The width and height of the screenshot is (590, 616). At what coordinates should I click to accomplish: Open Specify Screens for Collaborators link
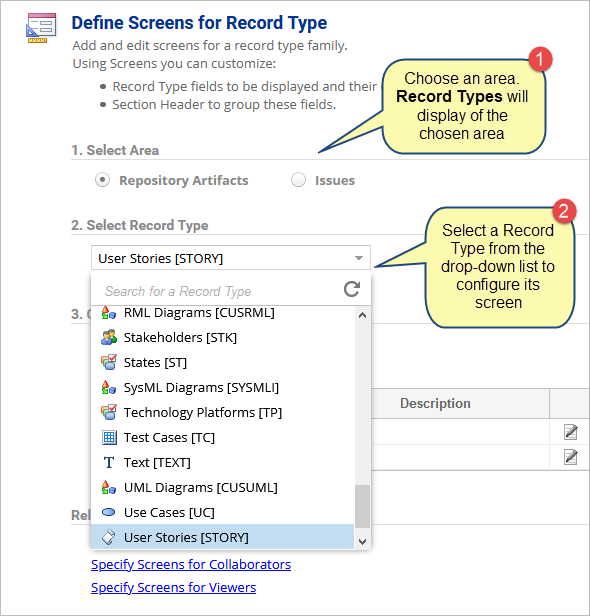tap(191, 565)
